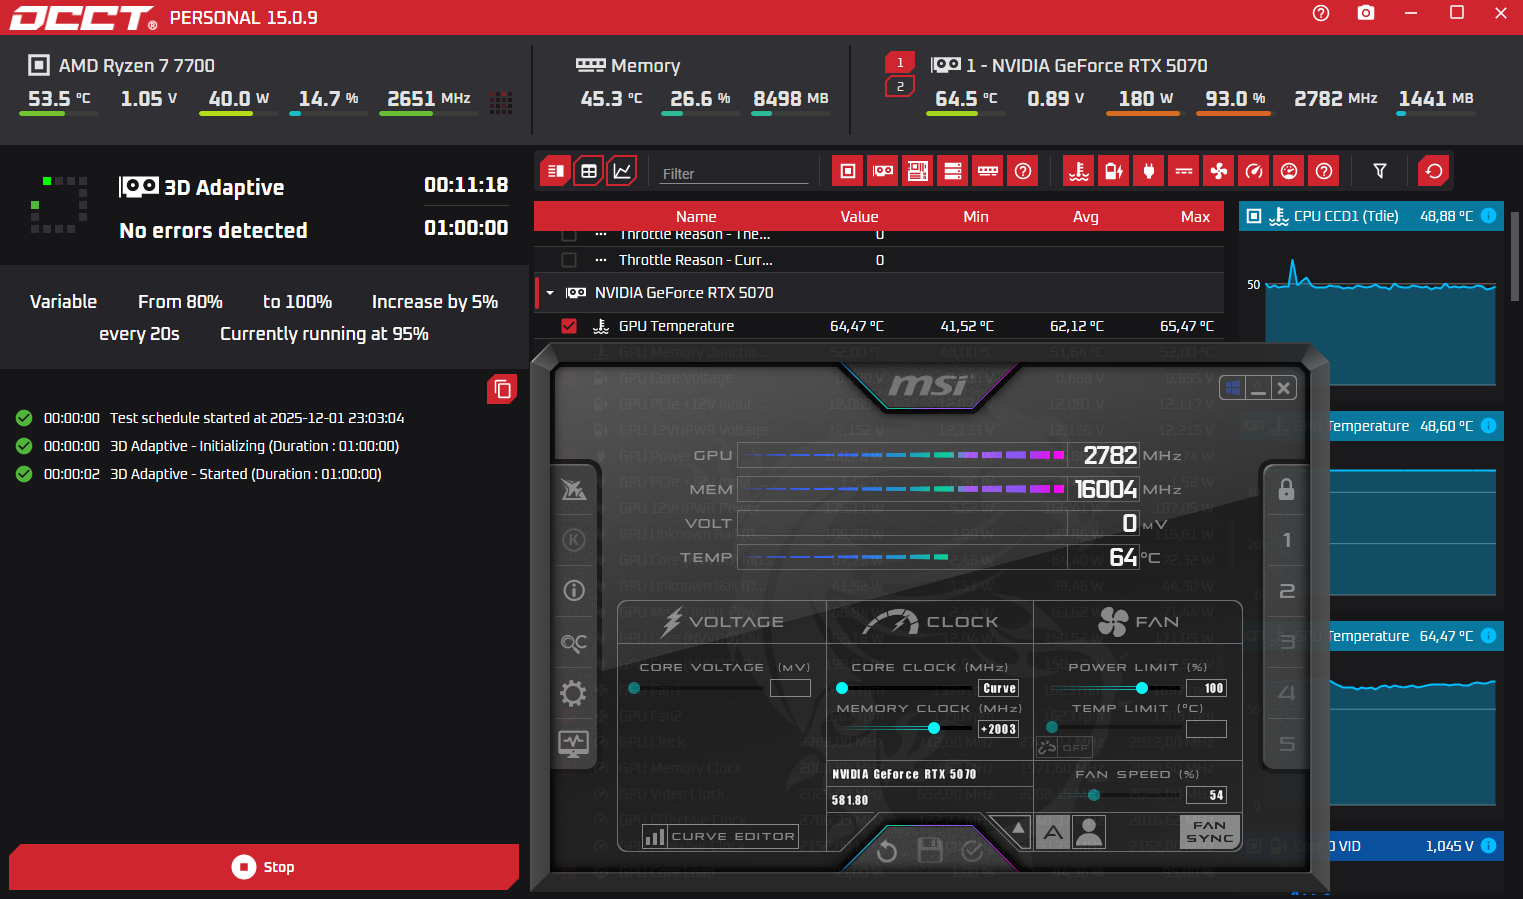The image size is (1523, 899).
Task: Adjust the Power Limit slider handle
Action: point(1142,688)
